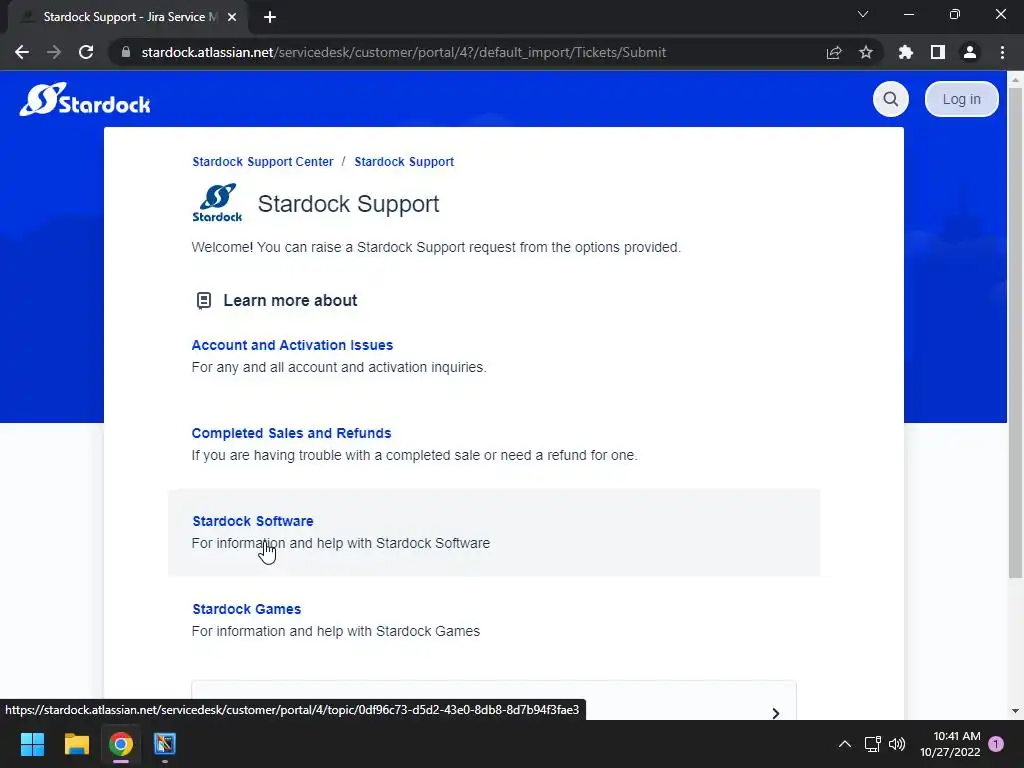Open File Explorer from the taskbar
Viewport: 1024px width, 768px height.
(76, 744)
